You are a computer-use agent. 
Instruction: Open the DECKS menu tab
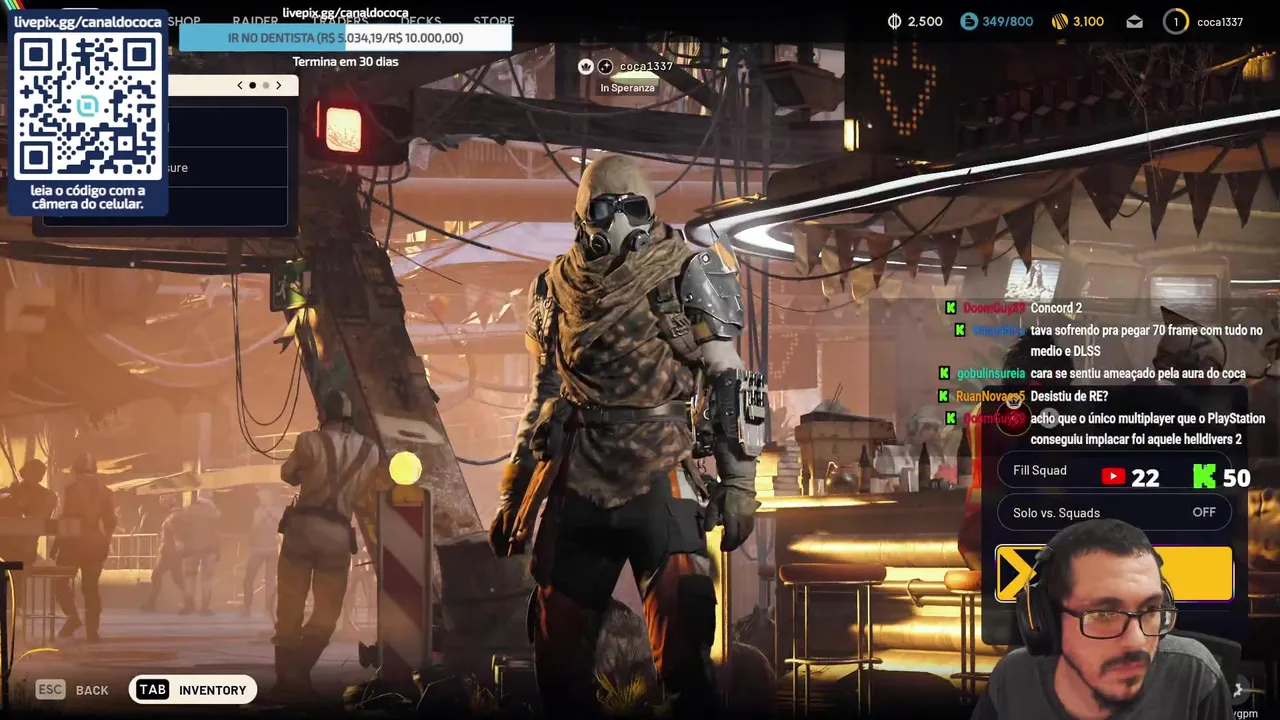coord(421,21)
